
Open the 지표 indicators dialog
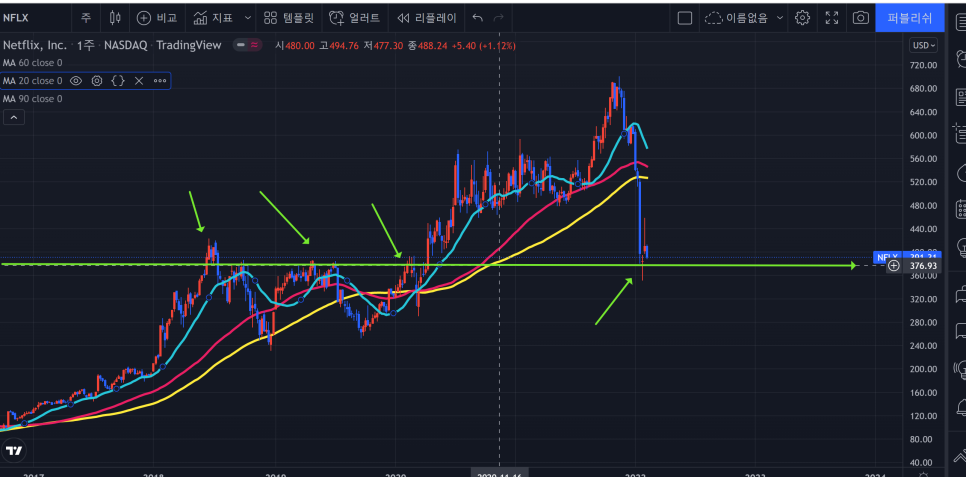tap(213, 18)
